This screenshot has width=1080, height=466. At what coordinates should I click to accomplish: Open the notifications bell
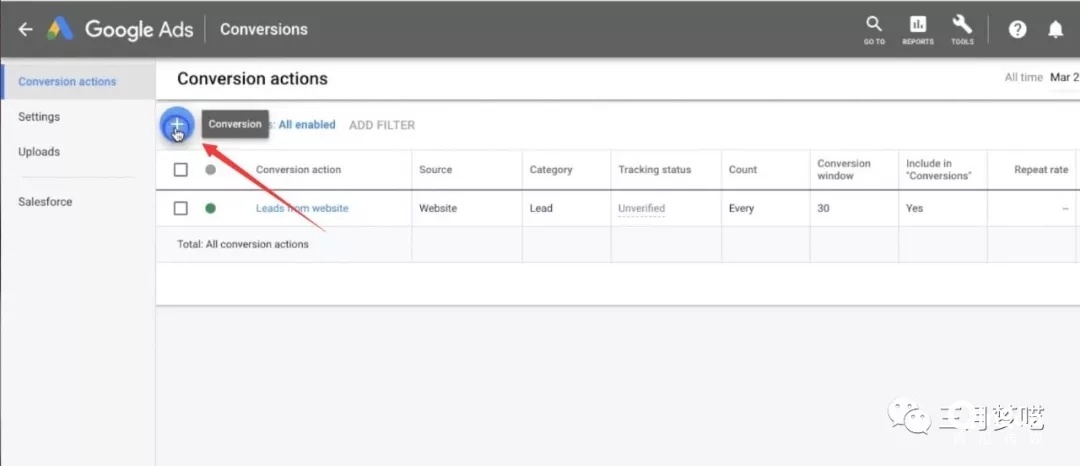[x=1055, y=29]
